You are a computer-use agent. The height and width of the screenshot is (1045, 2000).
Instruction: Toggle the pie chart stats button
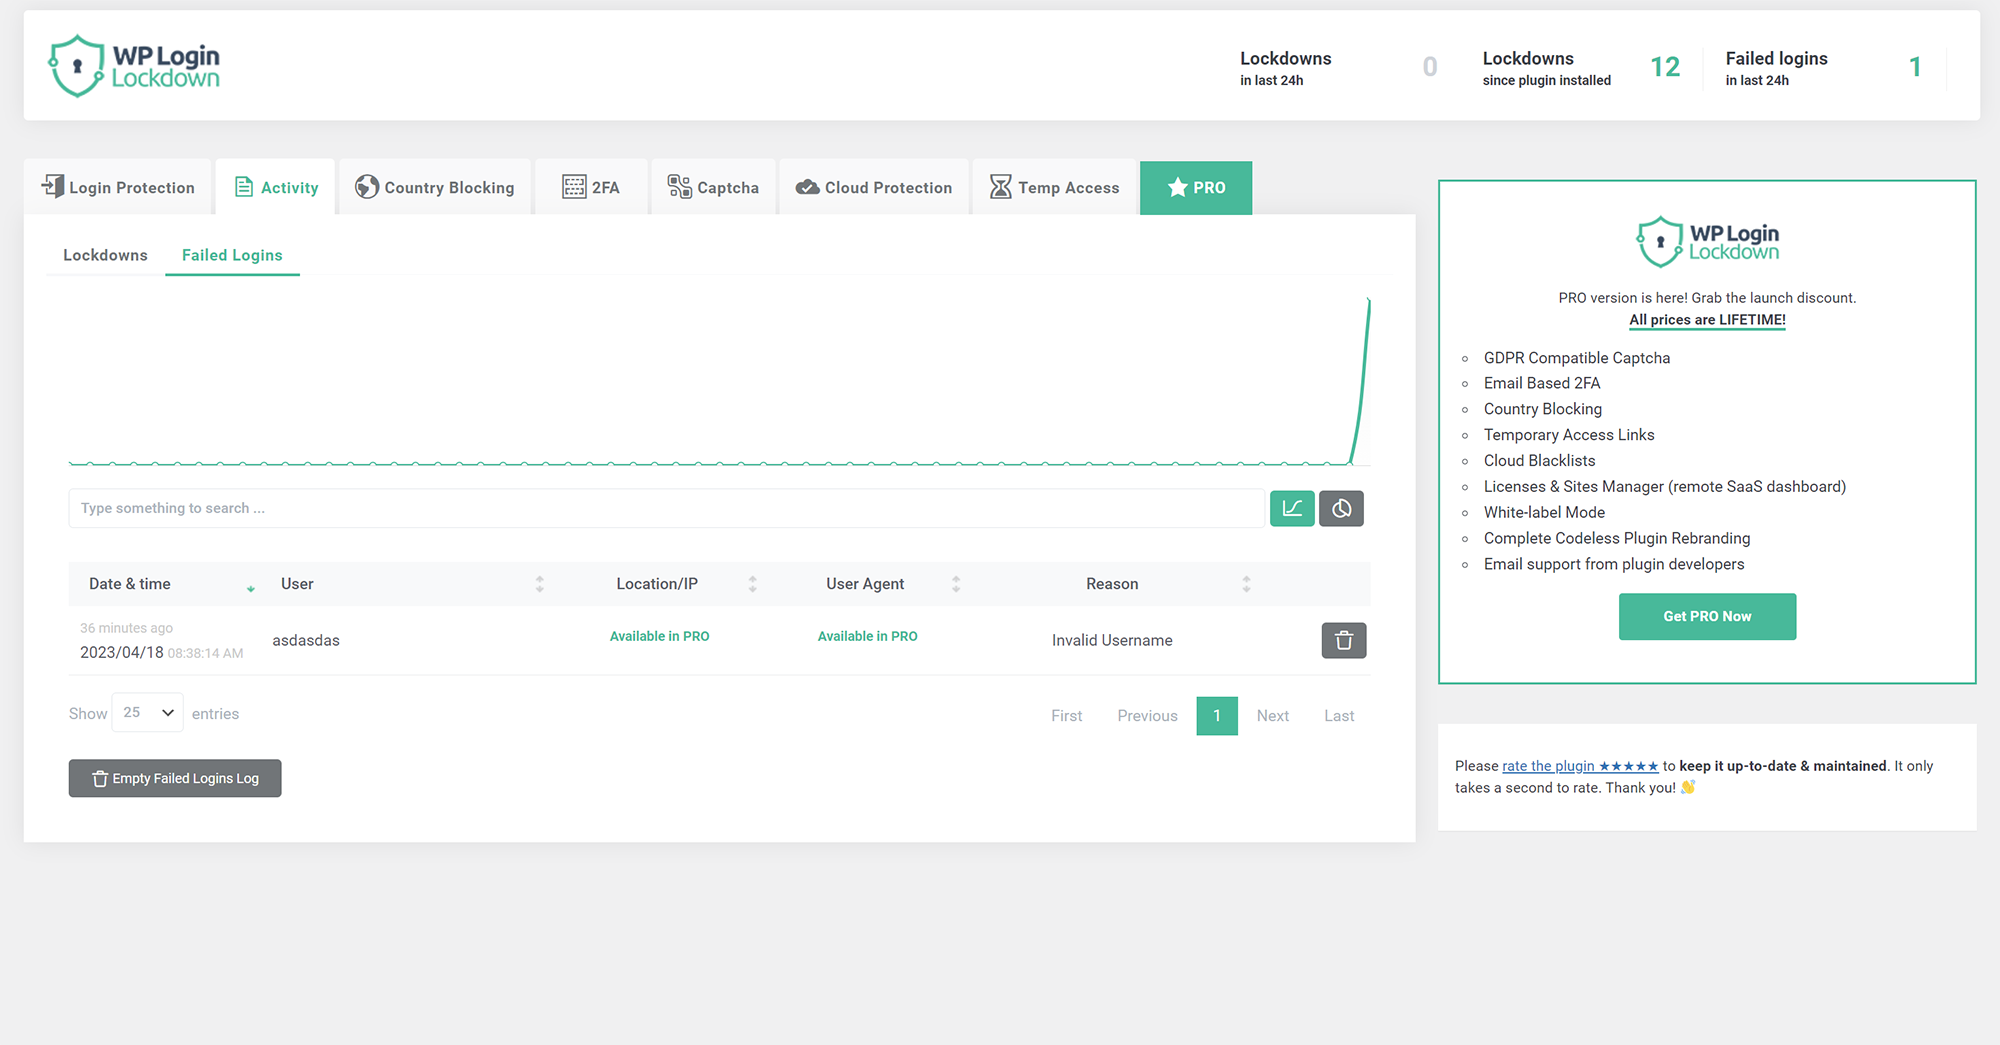(x=1341, y=508)
